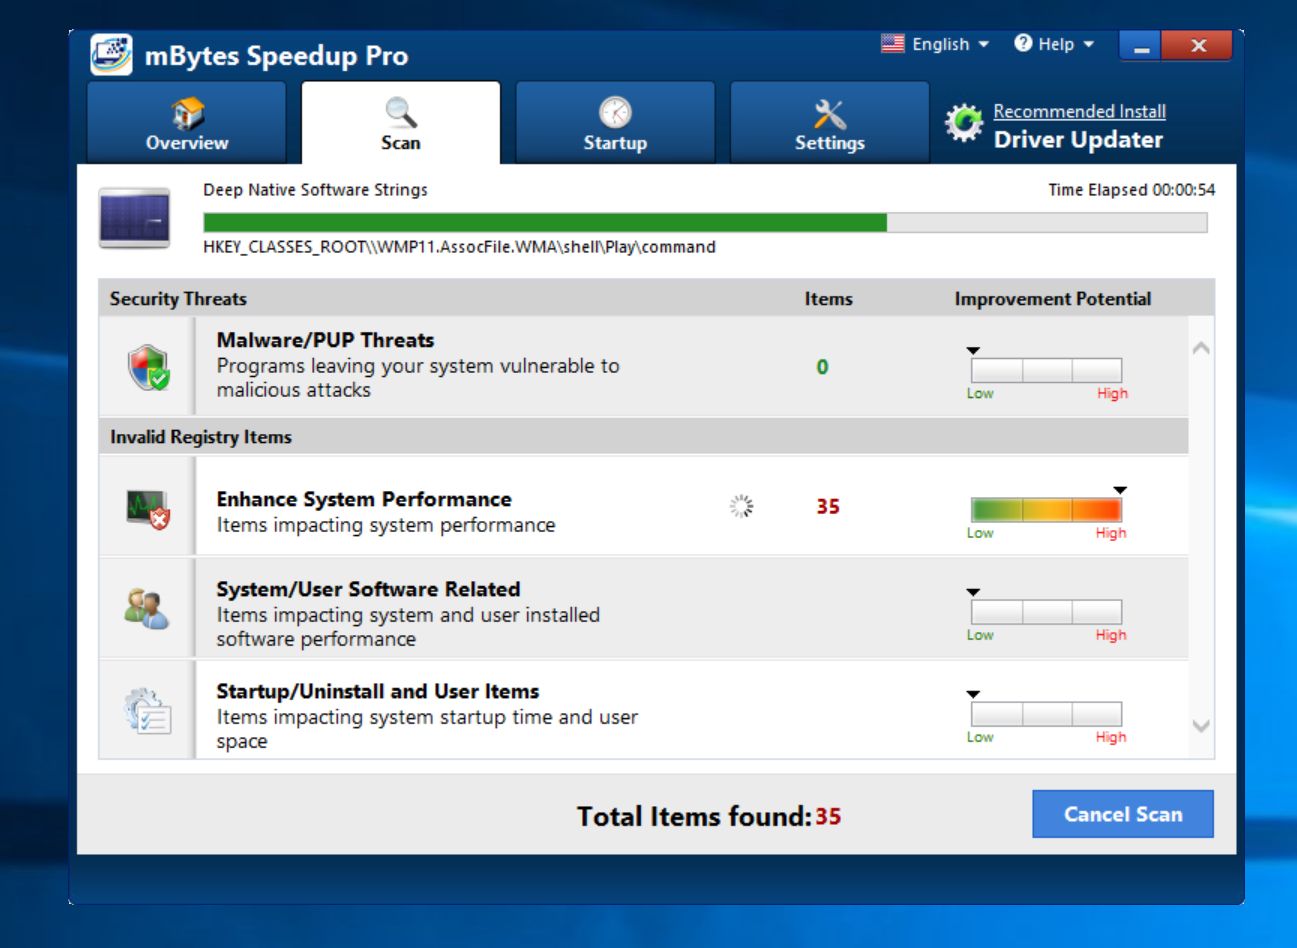Image resolution: width=1297 pixels, height=948 pixels.
Task: Click the Startup/Uninstall checklist gear icon
Action: pyautogui.click(x=147, y=711)
